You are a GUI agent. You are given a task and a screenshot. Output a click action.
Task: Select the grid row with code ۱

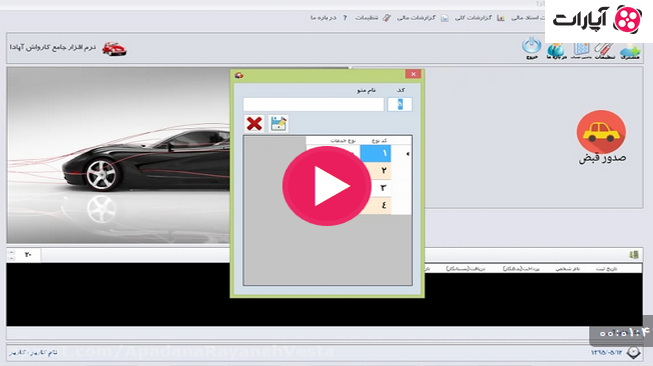[359, 154]
